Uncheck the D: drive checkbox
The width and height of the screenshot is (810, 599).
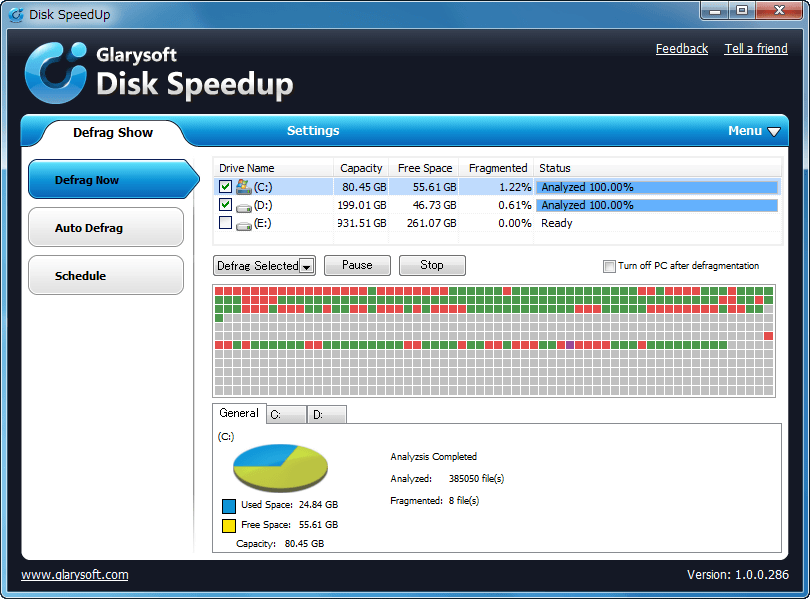225,204
